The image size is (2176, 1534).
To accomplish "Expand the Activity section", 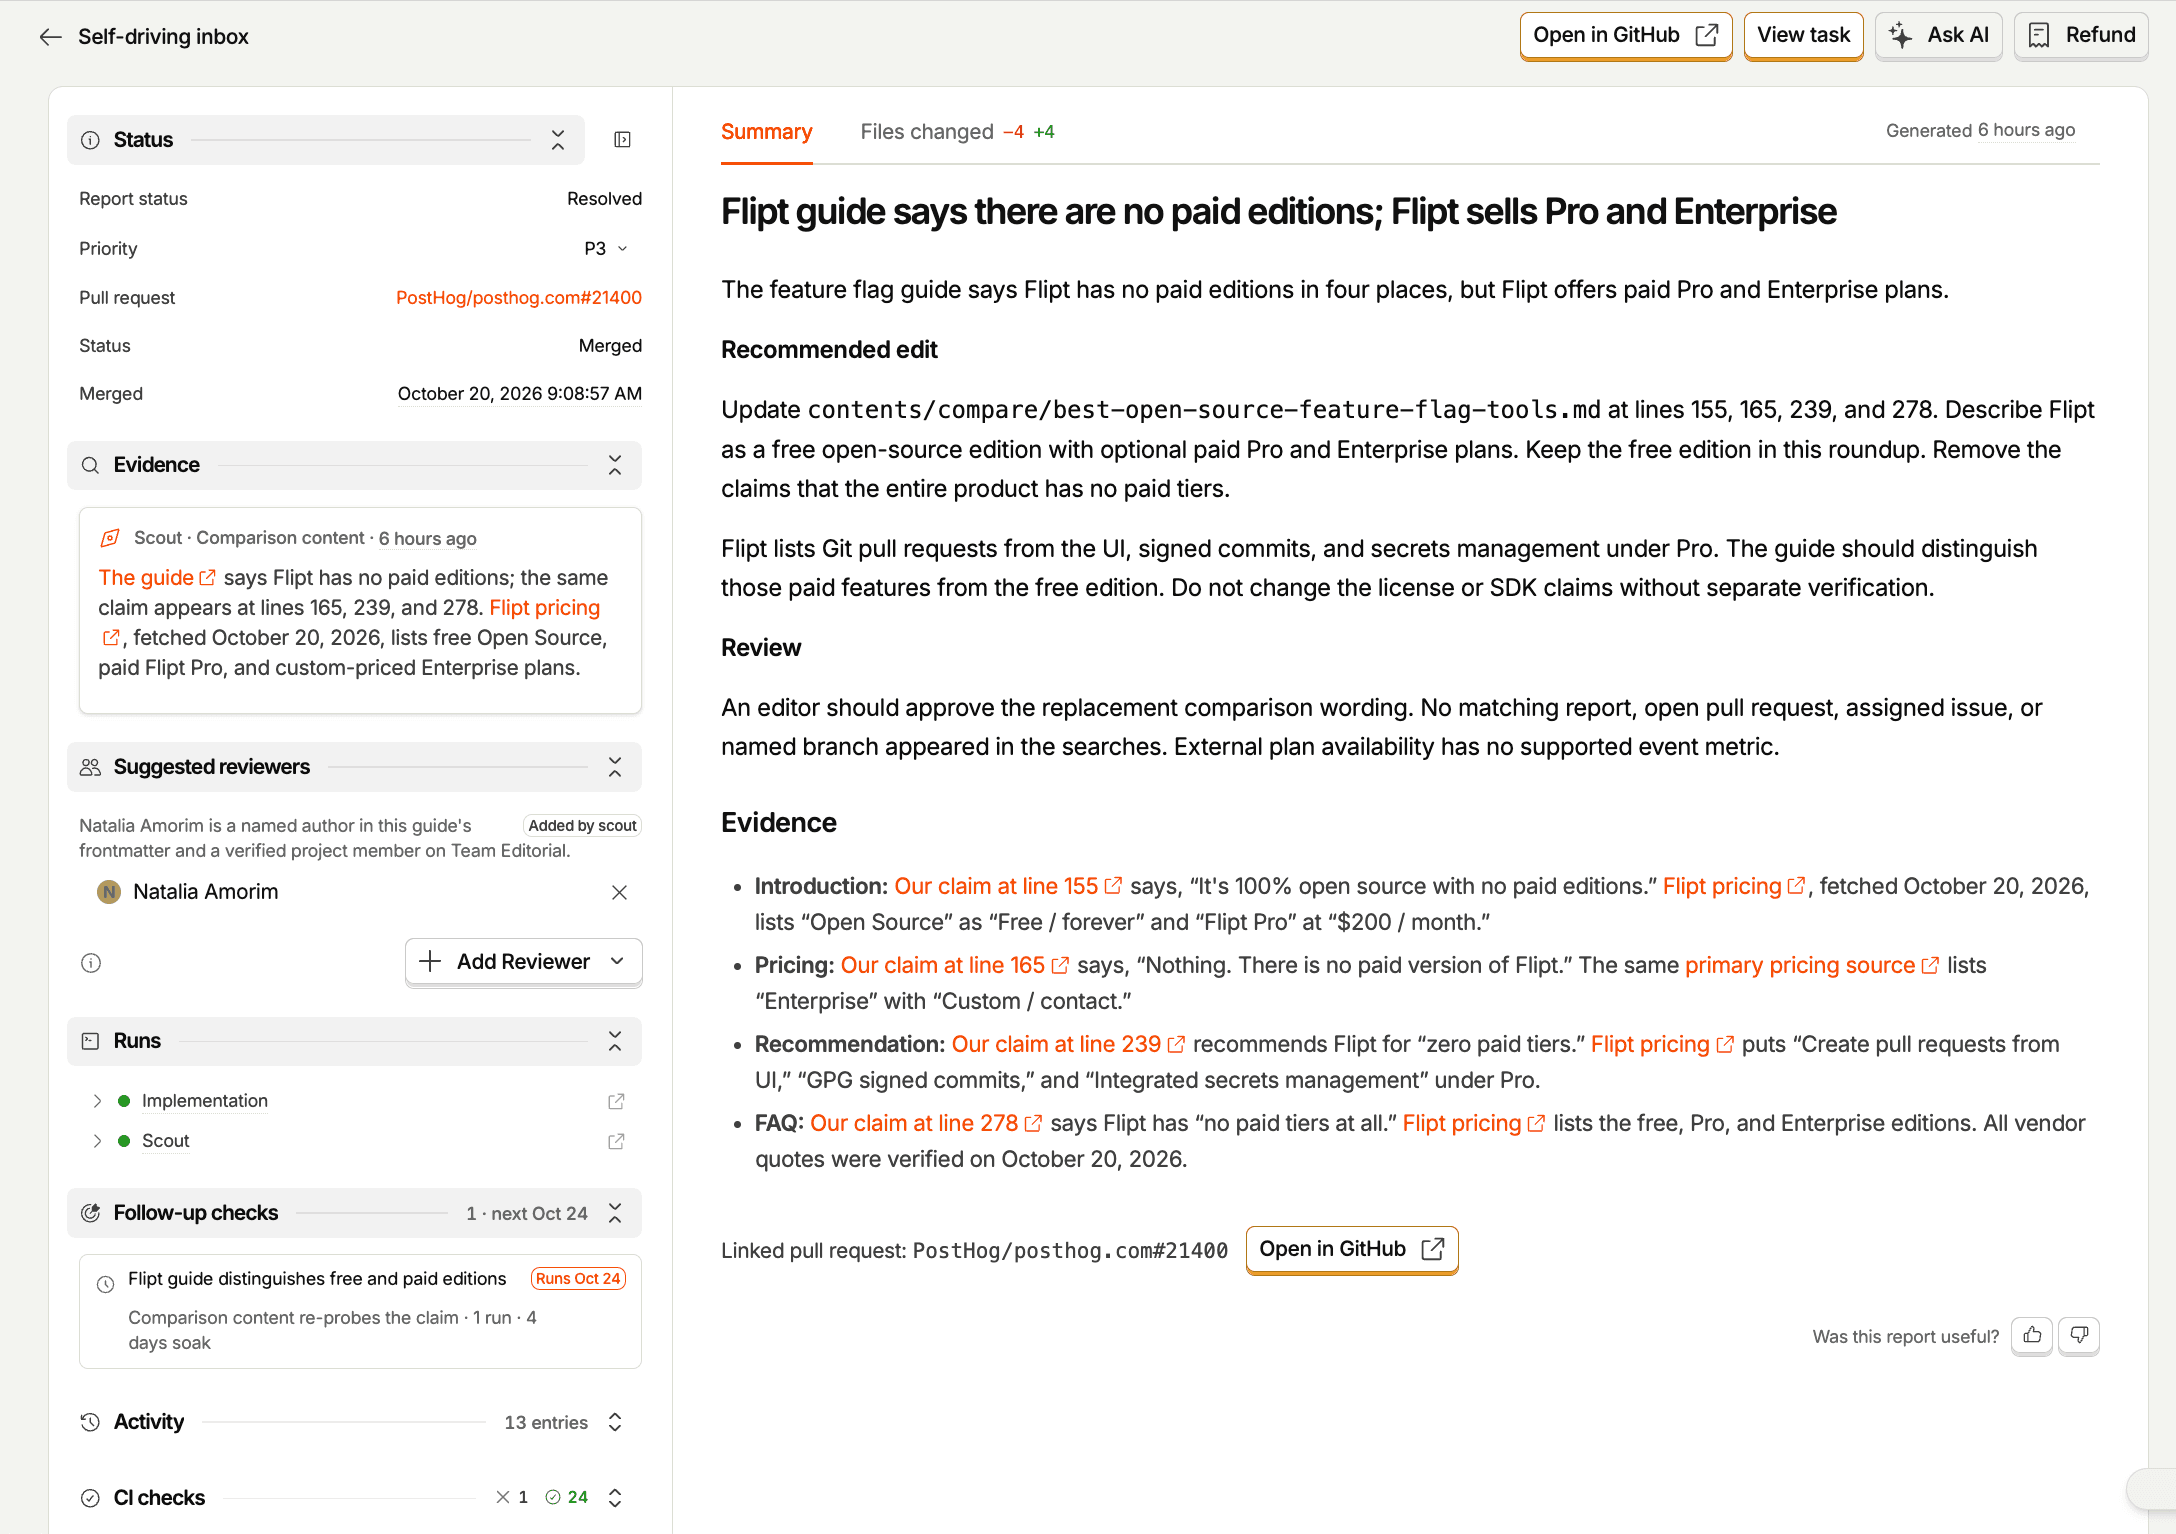I will click(x=615, y=1422).
